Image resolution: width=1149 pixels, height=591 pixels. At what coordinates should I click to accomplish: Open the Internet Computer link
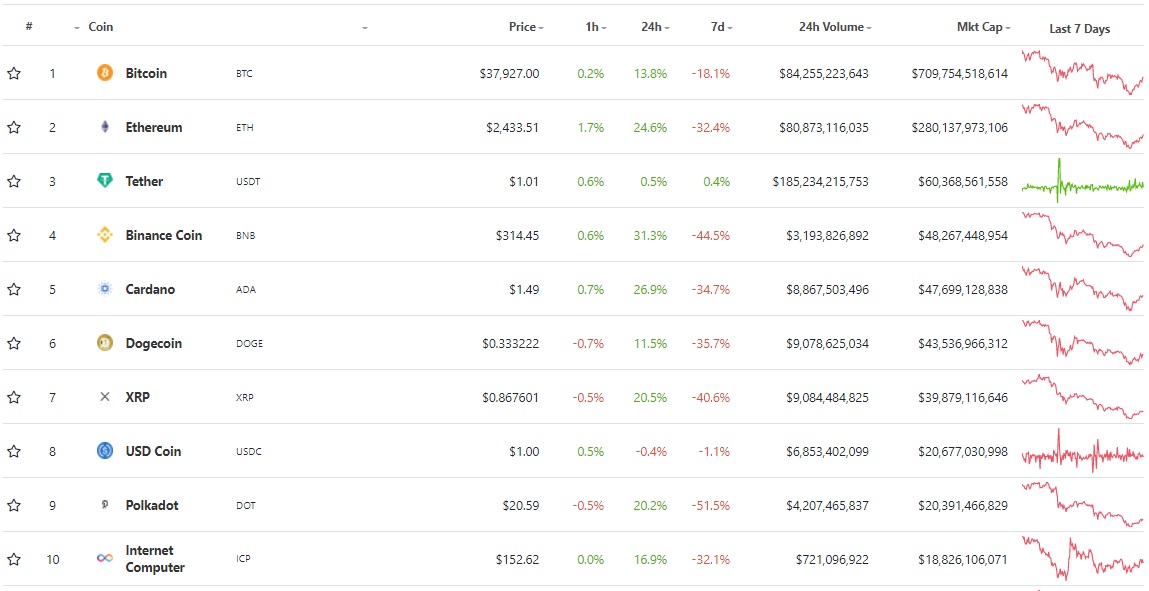click(x=155, y=559)
